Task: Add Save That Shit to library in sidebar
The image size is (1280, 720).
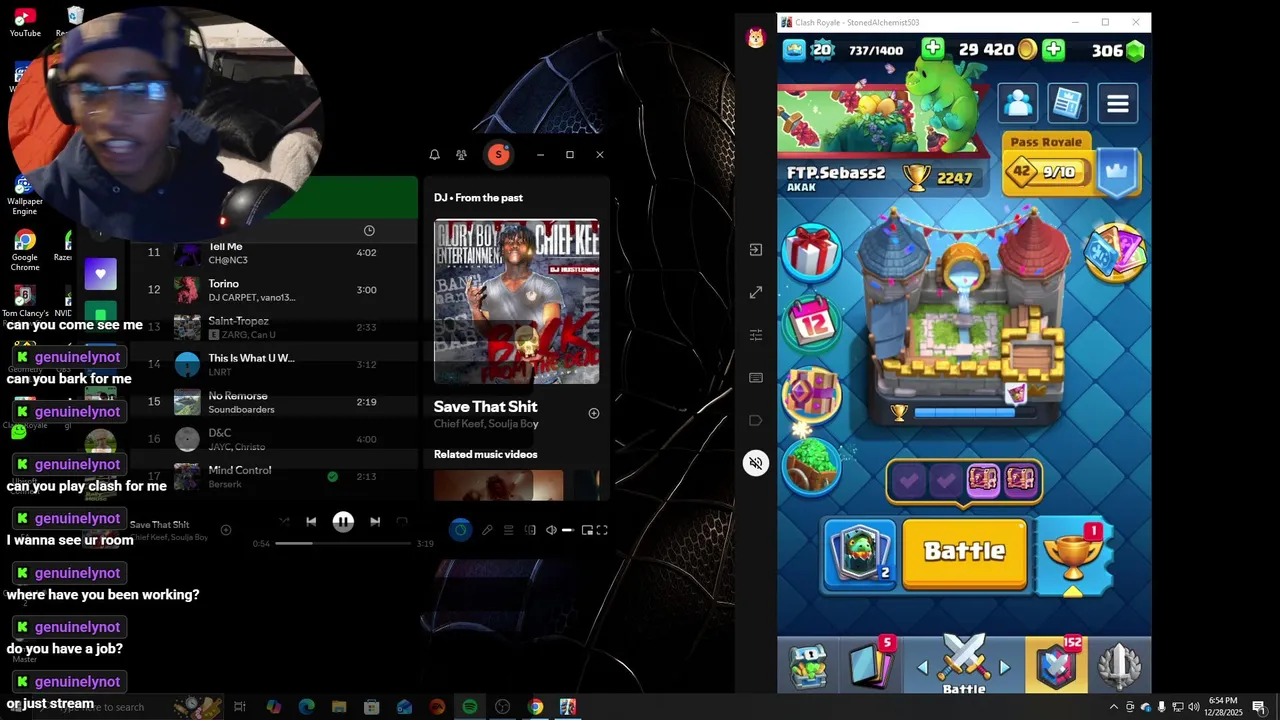Action: coord(594,413)
